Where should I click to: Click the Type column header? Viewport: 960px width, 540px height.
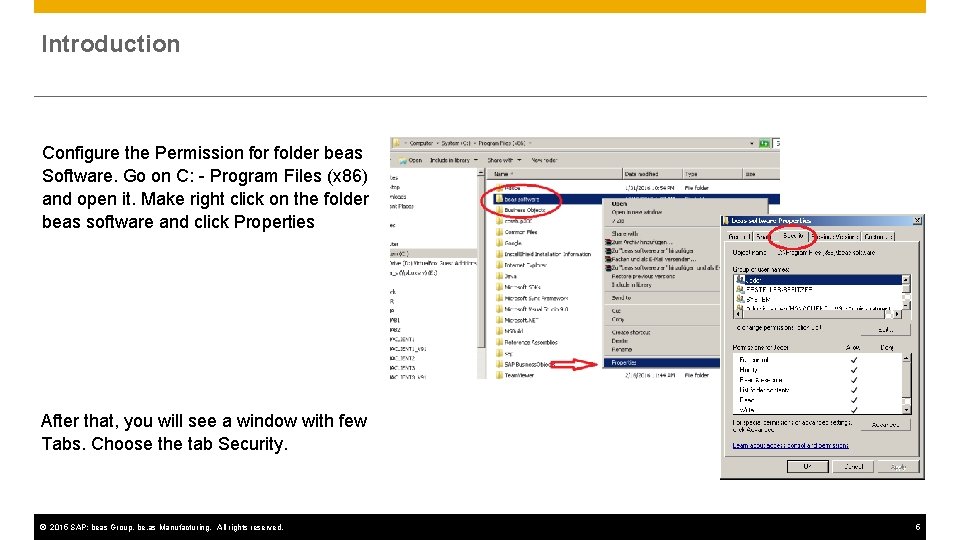pos(712,174)
